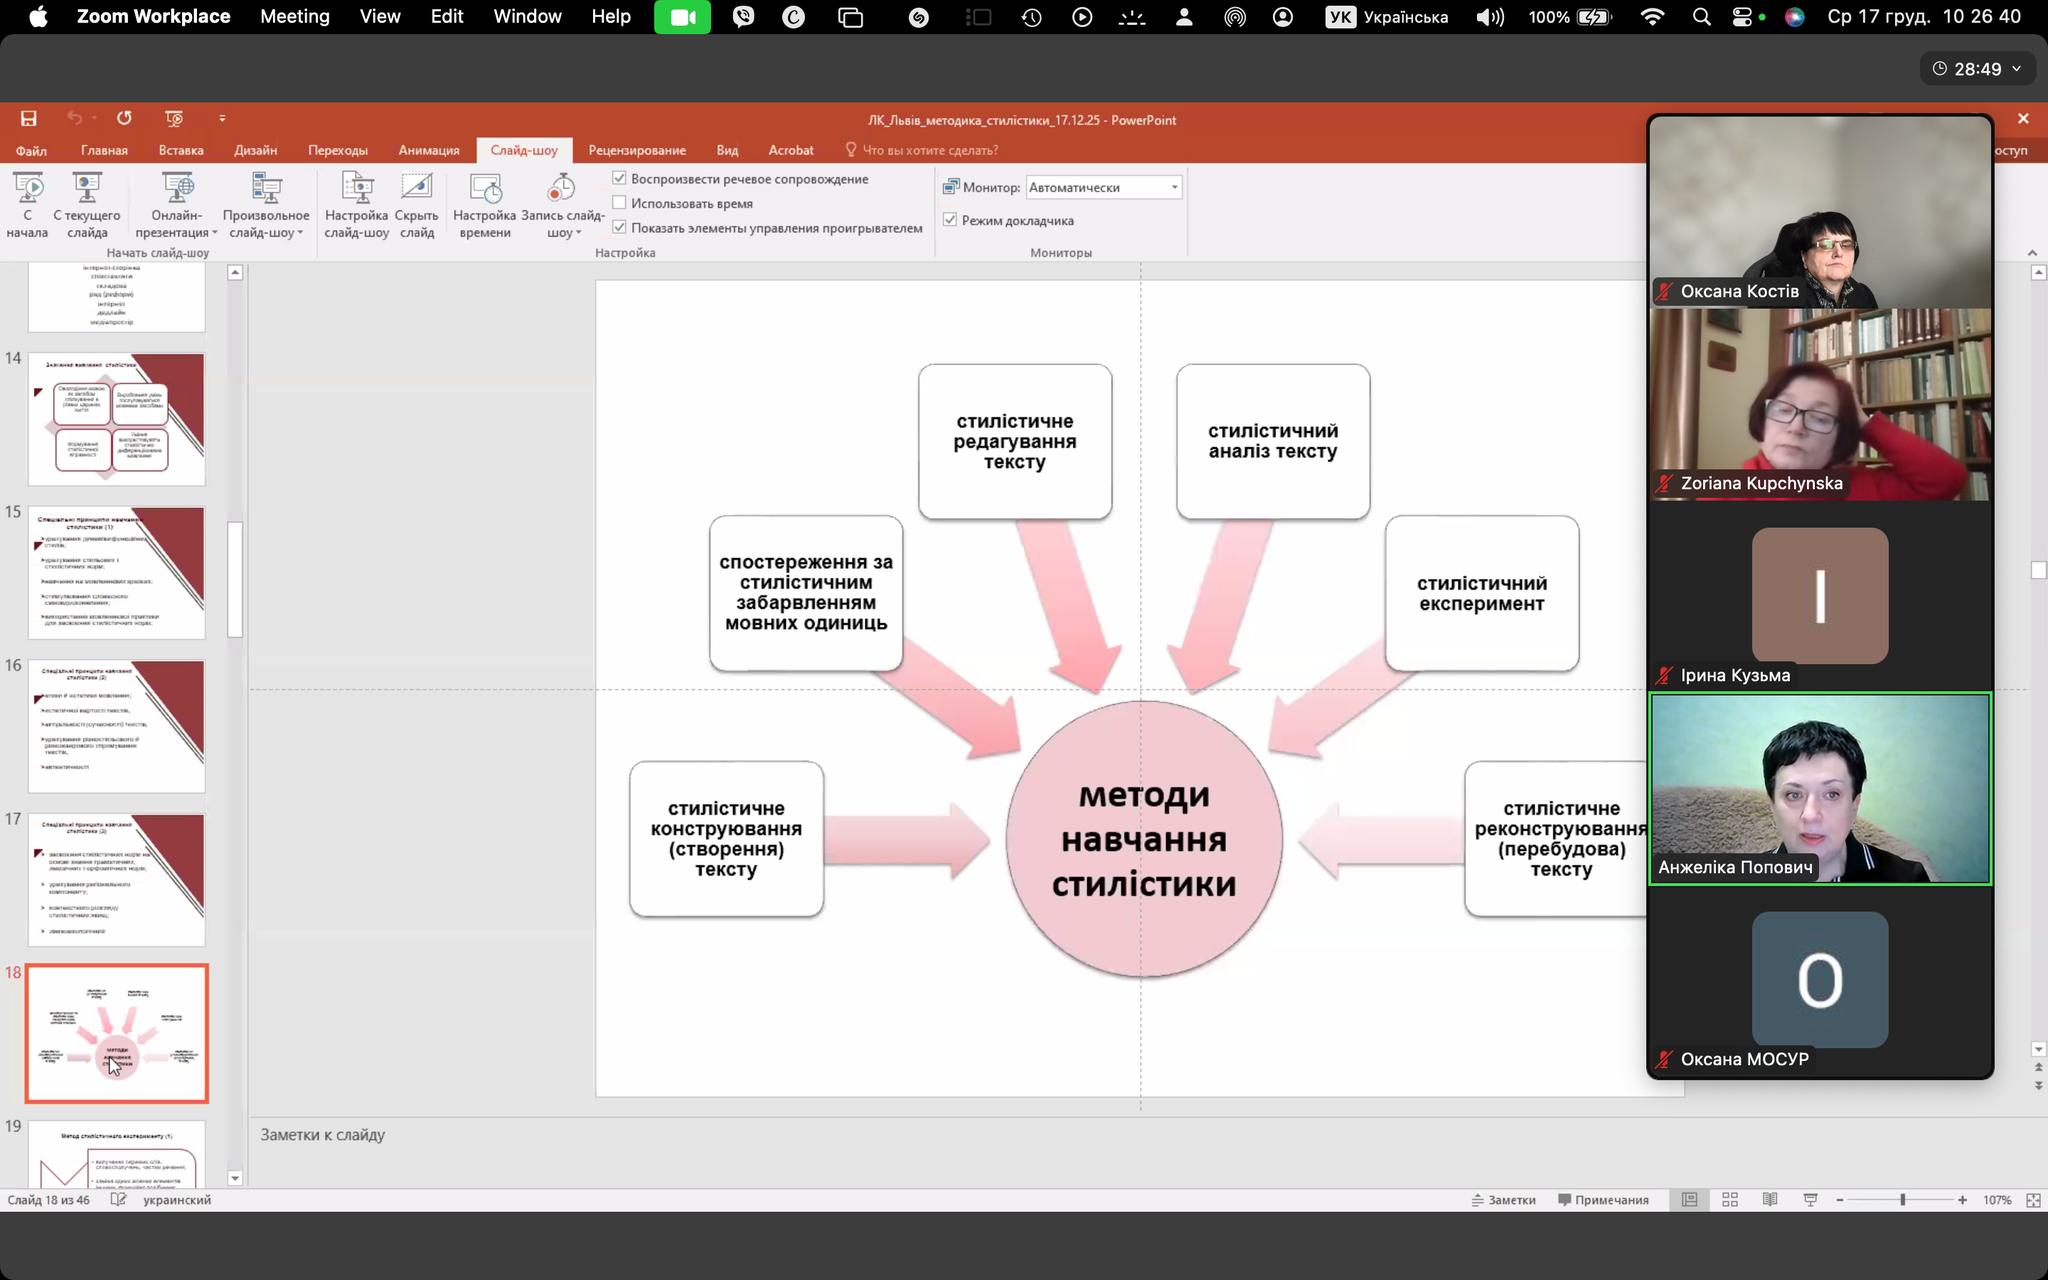
Task: Click the 'Скрыть слайд' icon
Action: [416, 189]
